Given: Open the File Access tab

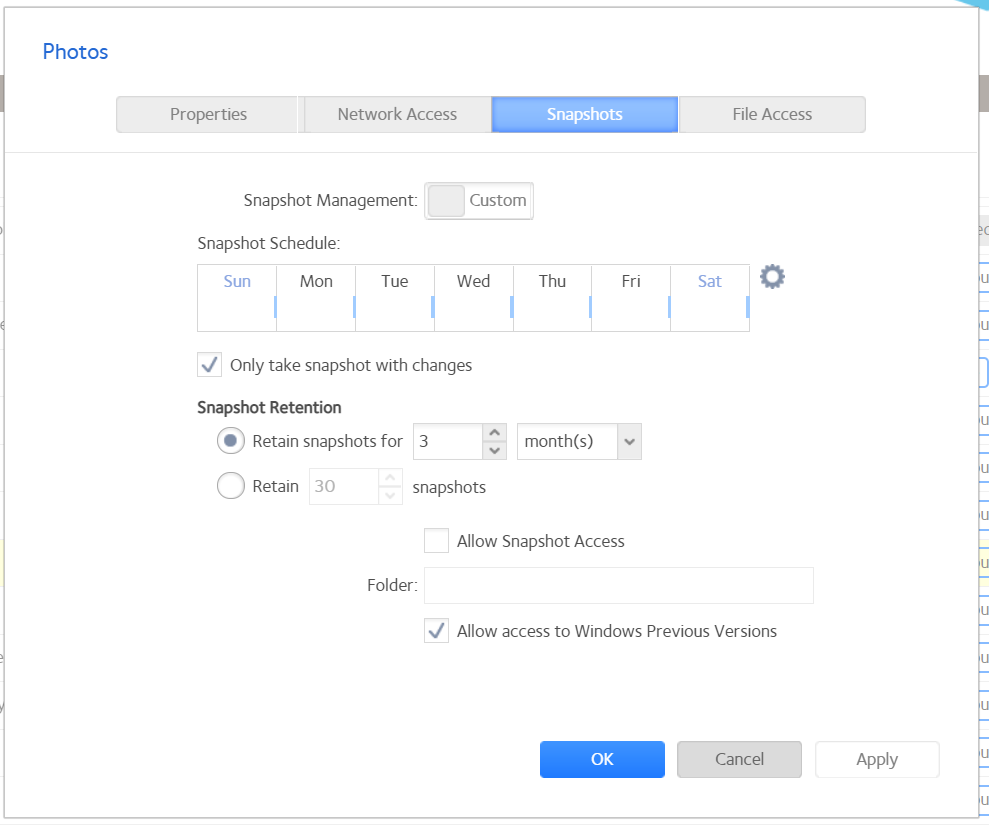Looking at the screenshot, I should (x=771, y=114).
